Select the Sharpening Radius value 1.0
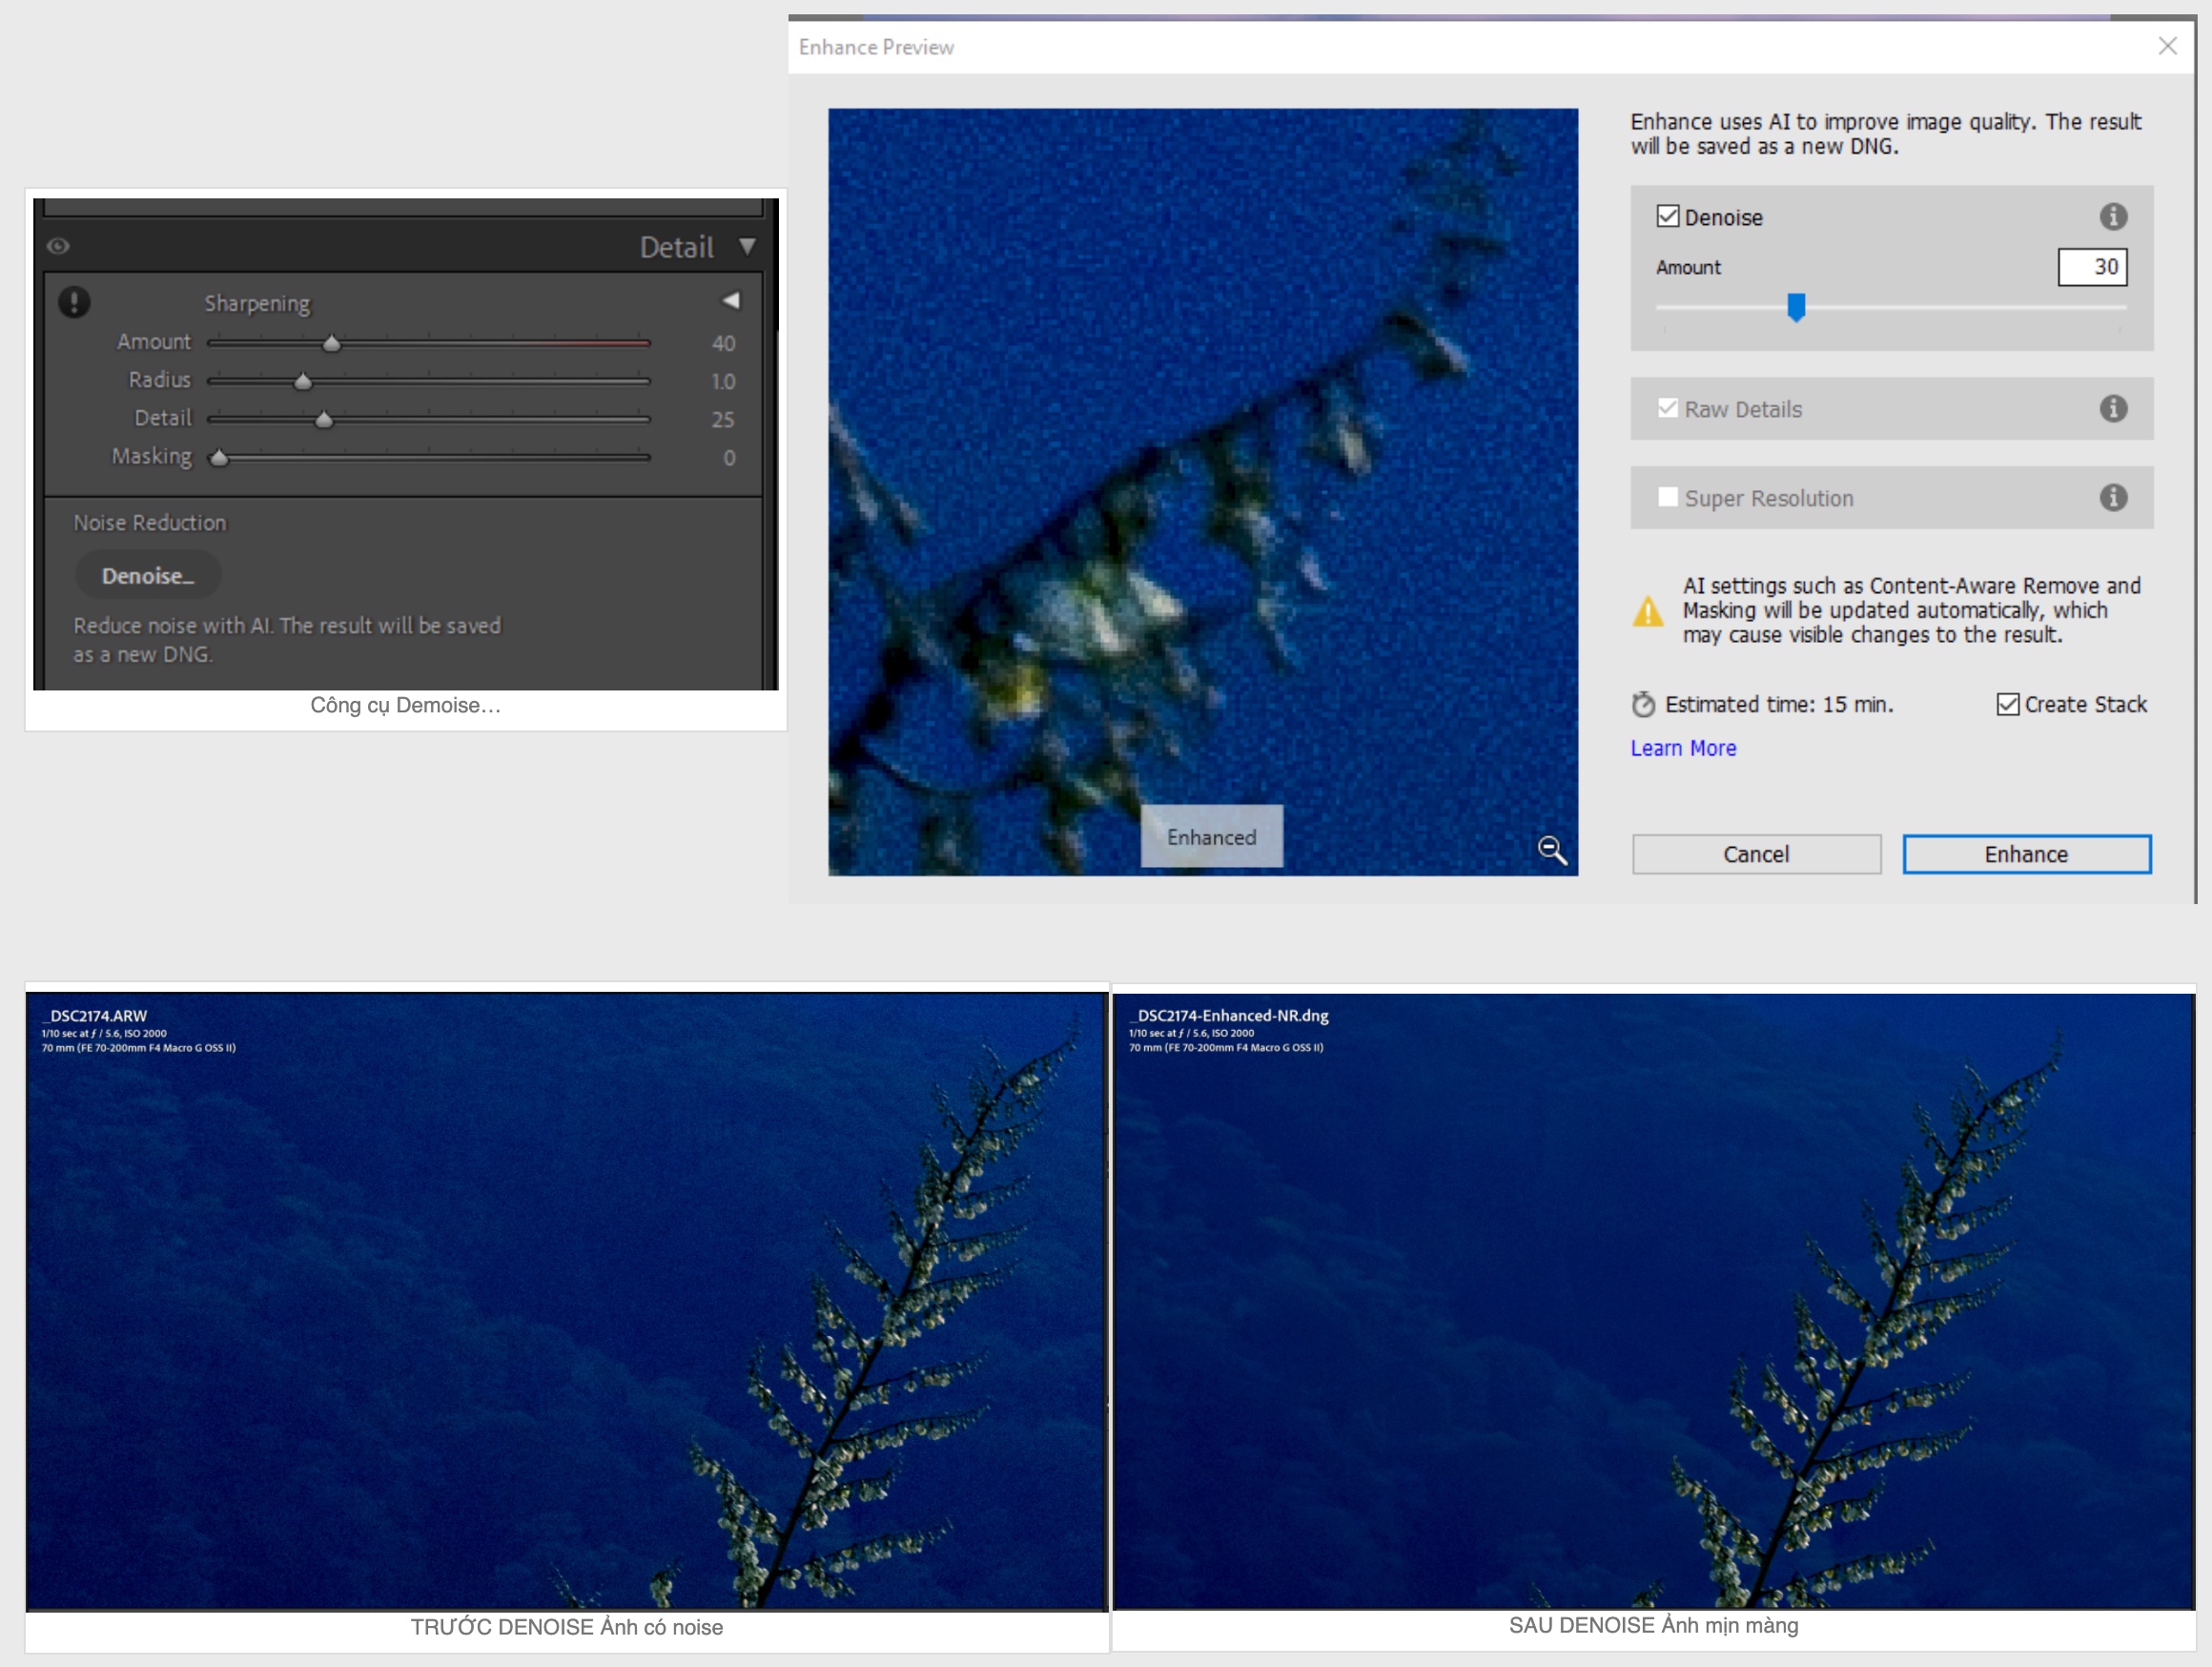 pyautogui.click(x=723, y=381)
